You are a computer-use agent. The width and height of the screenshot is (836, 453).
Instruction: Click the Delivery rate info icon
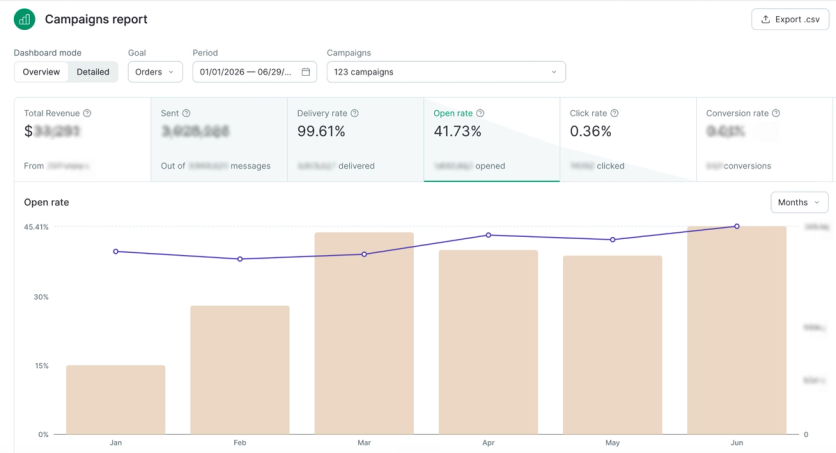pos(355,113)
